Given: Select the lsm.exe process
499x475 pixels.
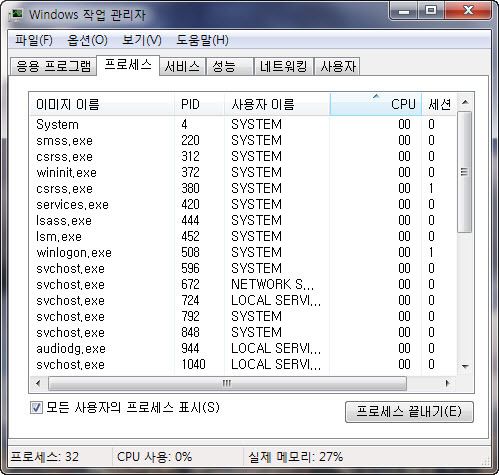Looking at the screenshot, I should click(243, 236).
